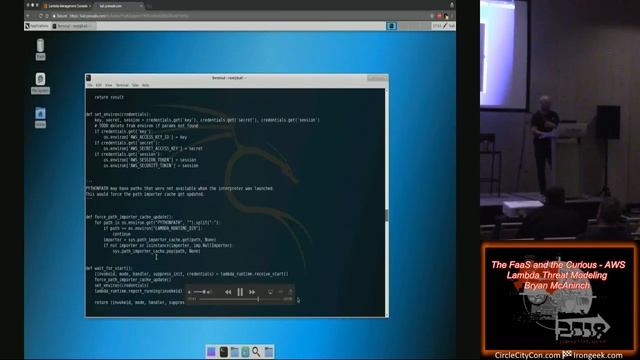
Task: Open the magnifier search icon in dock
Action: 256,351
